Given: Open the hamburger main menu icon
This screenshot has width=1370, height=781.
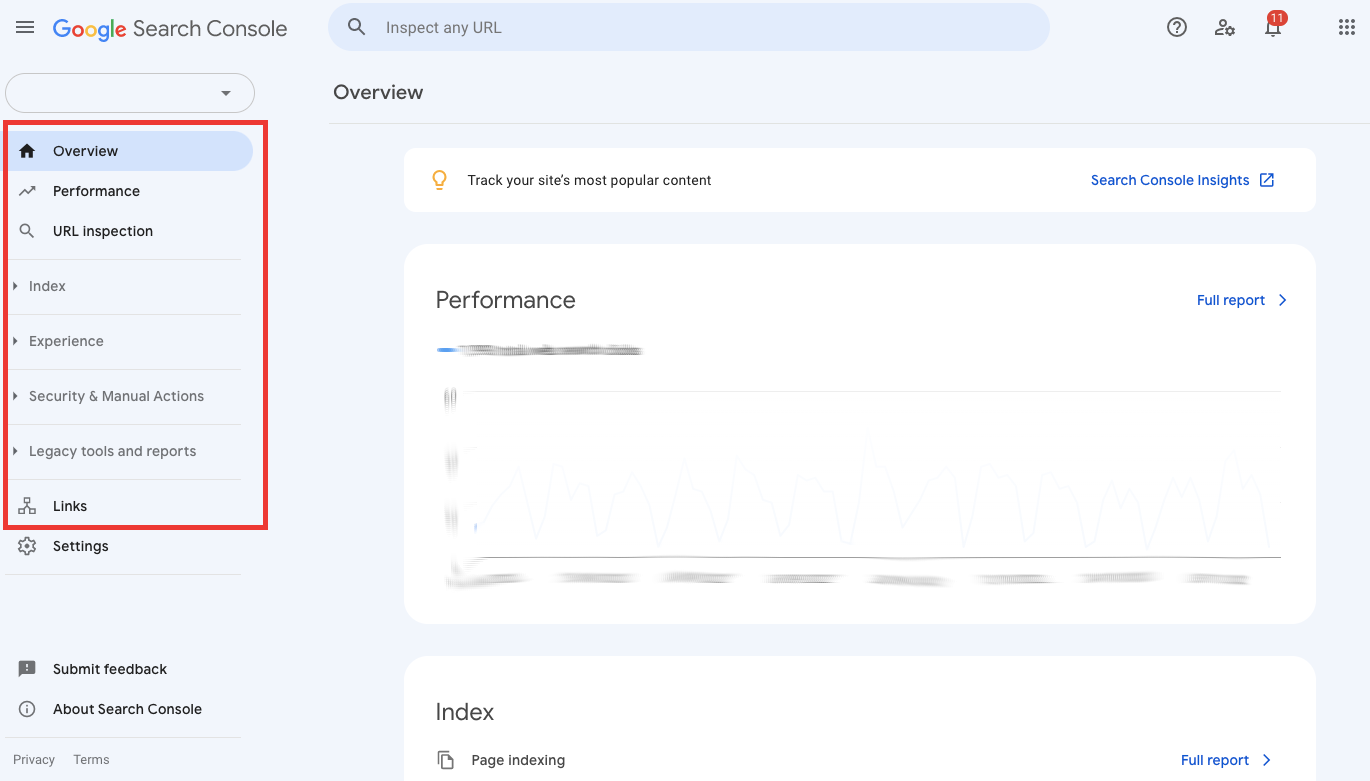Looking at the screenshot, I should pyautogui.click(x=25, y=28).
